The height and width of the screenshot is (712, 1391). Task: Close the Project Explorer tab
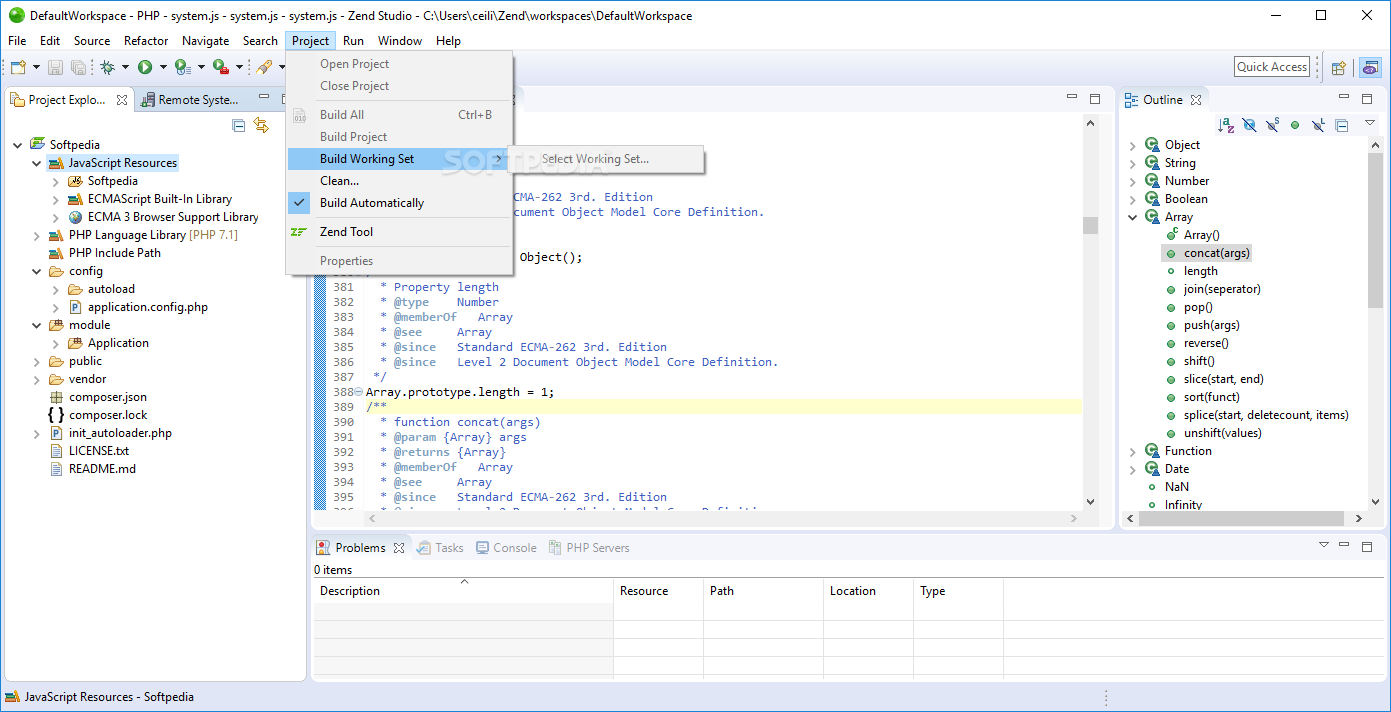[x=122, y=100]
